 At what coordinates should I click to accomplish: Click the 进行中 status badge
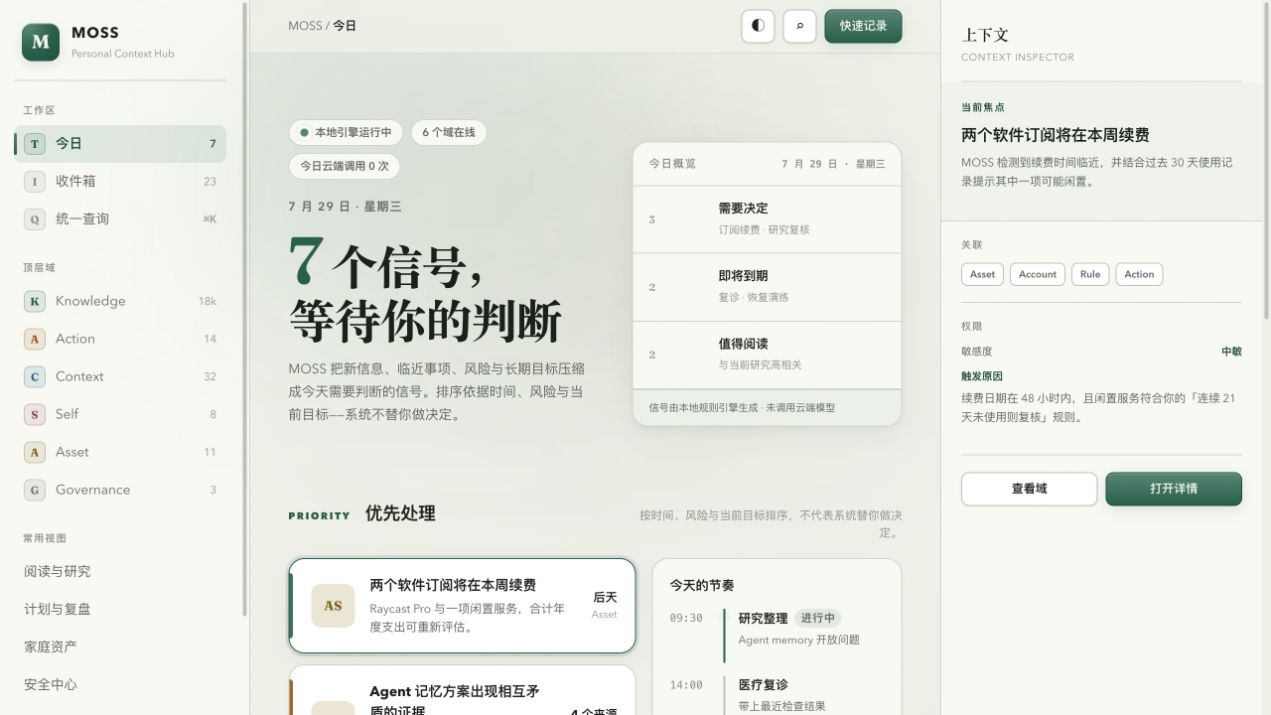click(x=818, y=618)
